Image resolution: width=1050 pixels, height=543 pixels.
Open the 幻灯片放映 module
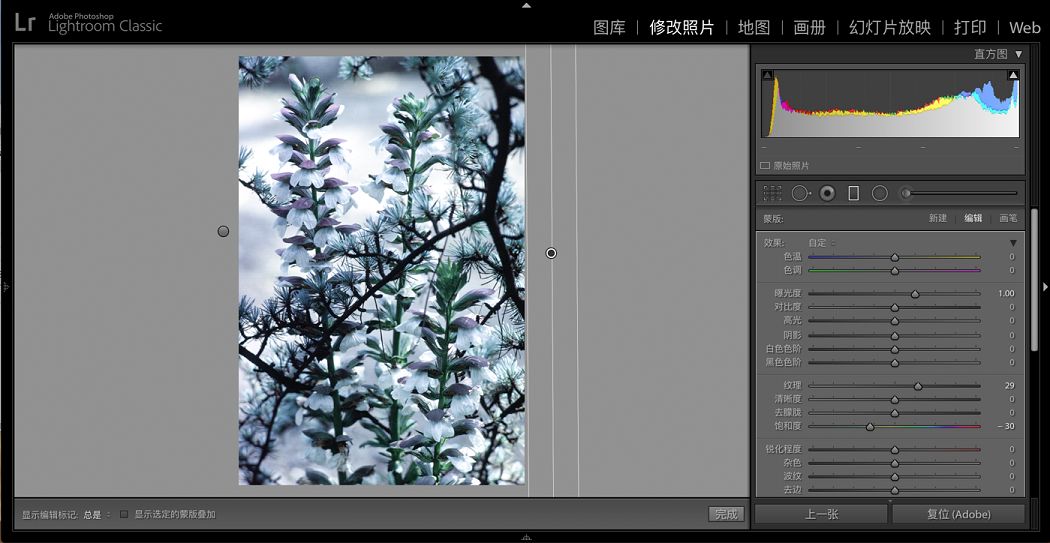(890, 27)
